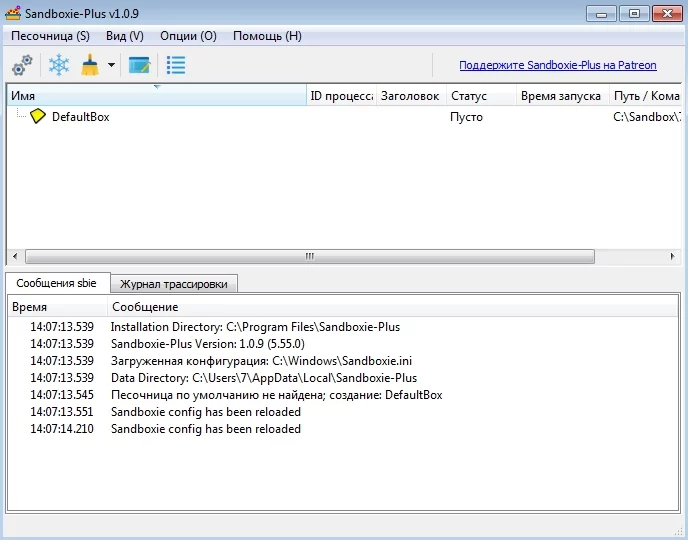This screenshot has height=540, width=688.
Task: Open global settings gears icon
Action: tap(22, 65)
